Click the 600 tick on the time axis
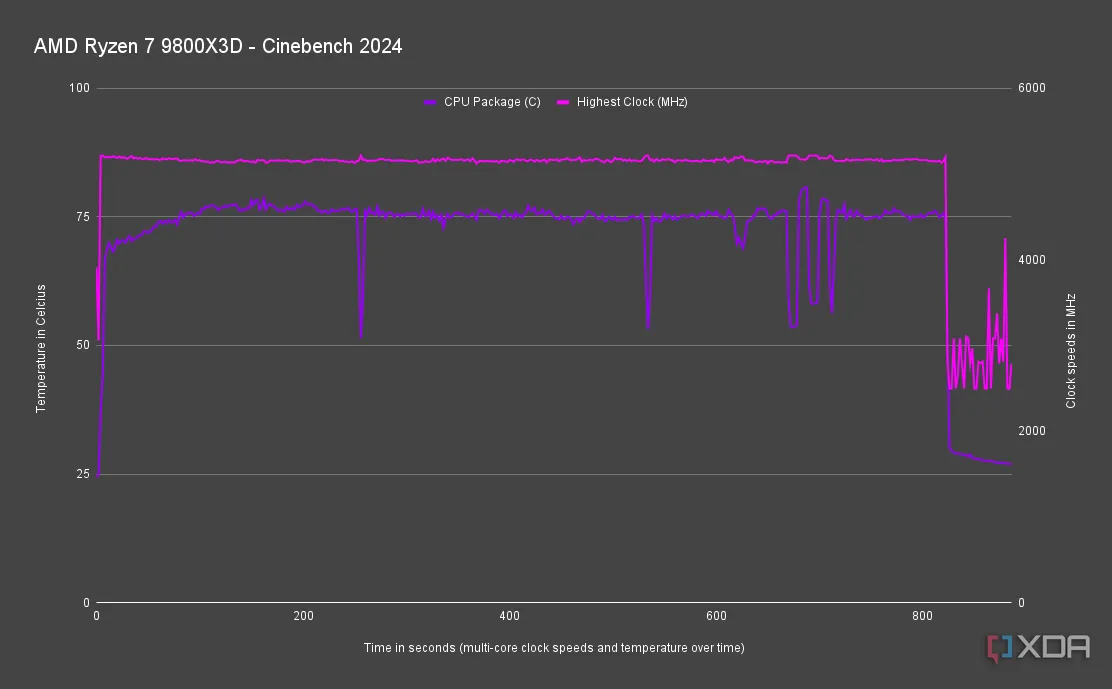The height and width of the screenshot is (689, 1112). coord(716,617)
